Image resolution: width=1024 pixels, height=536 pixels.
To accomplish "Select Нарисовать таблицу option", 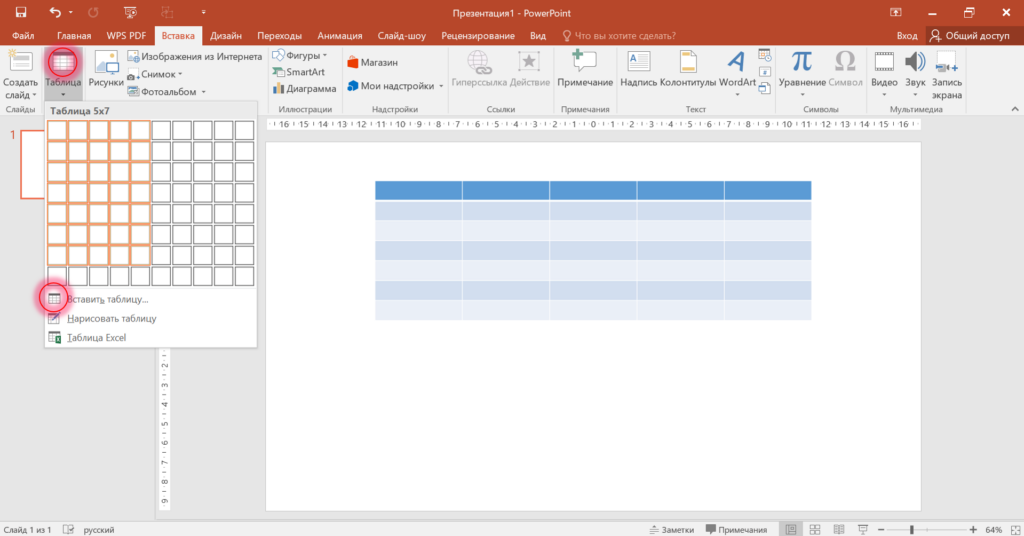I will tap(150, 319).
